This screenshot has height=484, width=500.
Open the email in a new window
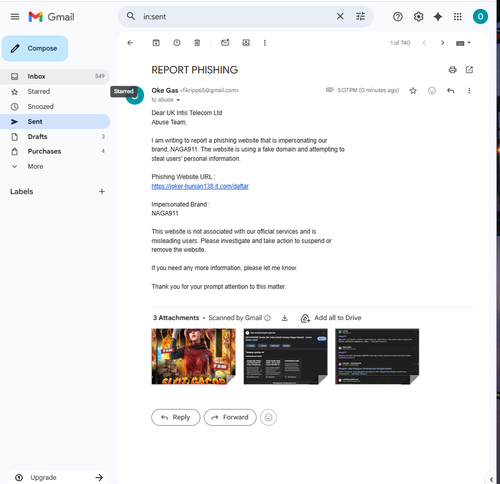[x=469, y=70]
